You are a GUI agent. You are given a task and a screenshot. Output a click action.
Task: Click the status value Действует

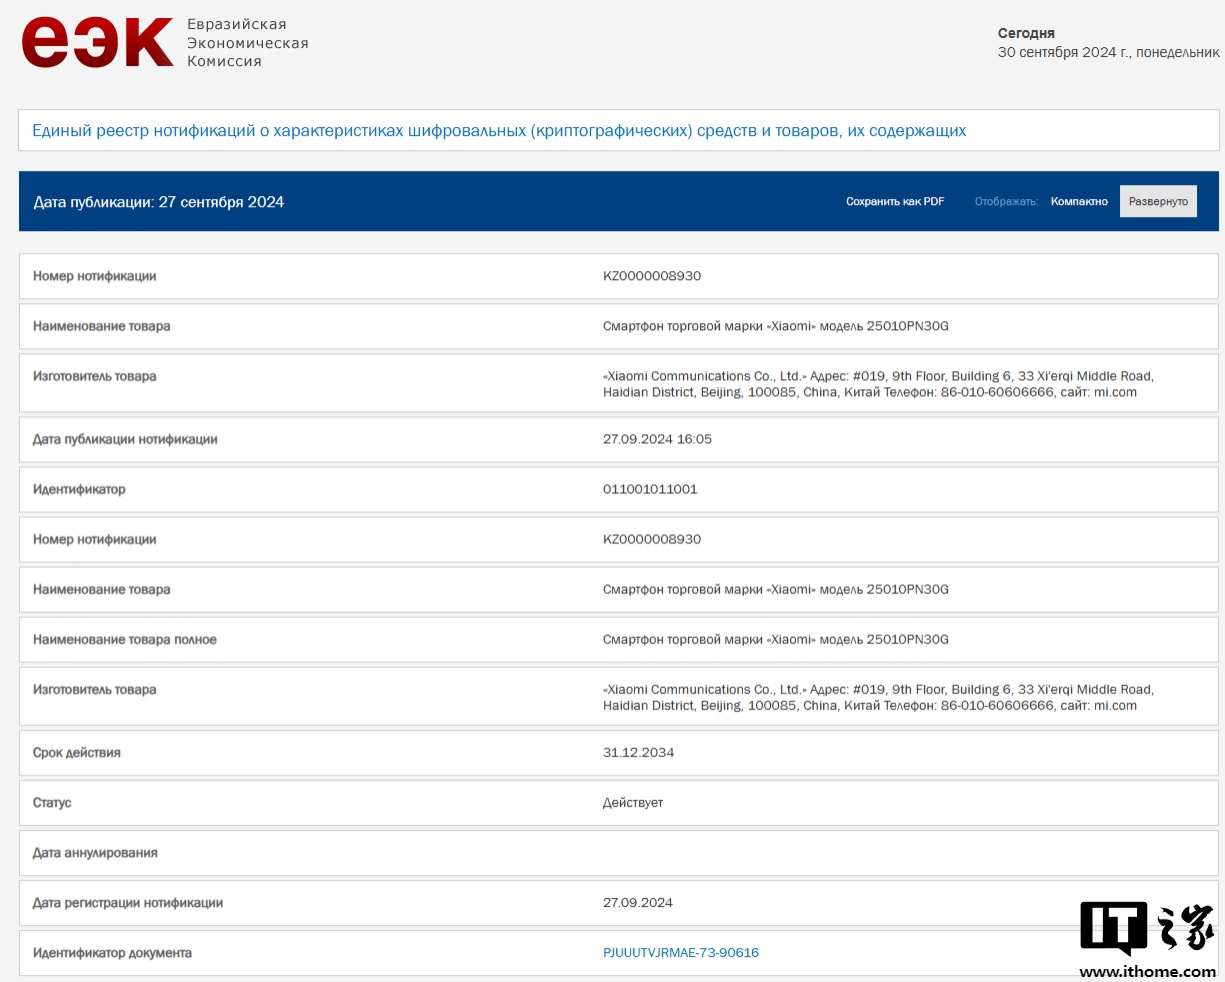pyautogui.click(x=632, y=803)
